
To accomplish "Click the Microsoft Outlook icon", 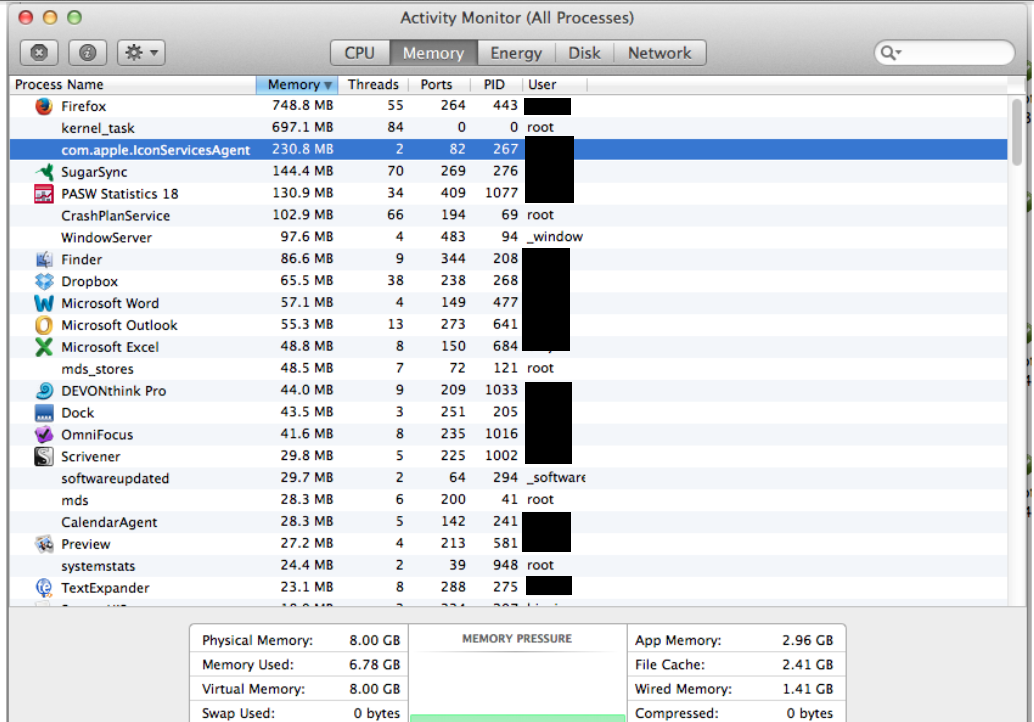I will pyautogui.click(x=44, y=325).
